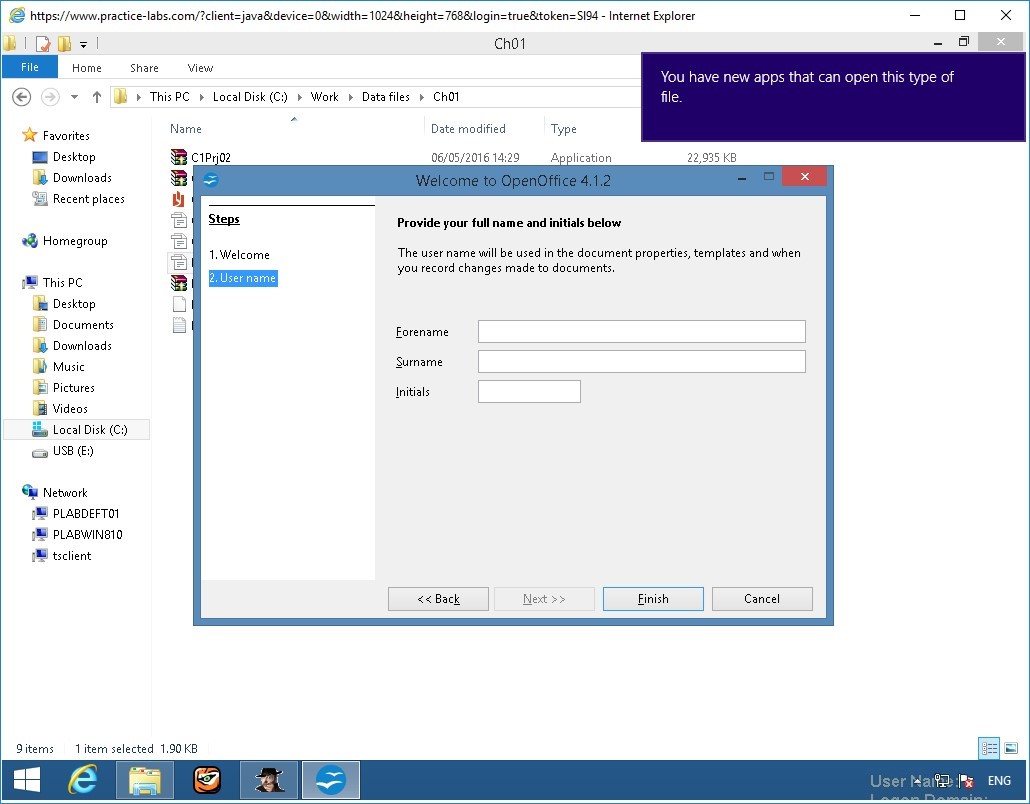Sort files by Type column header

pos(564,129)
